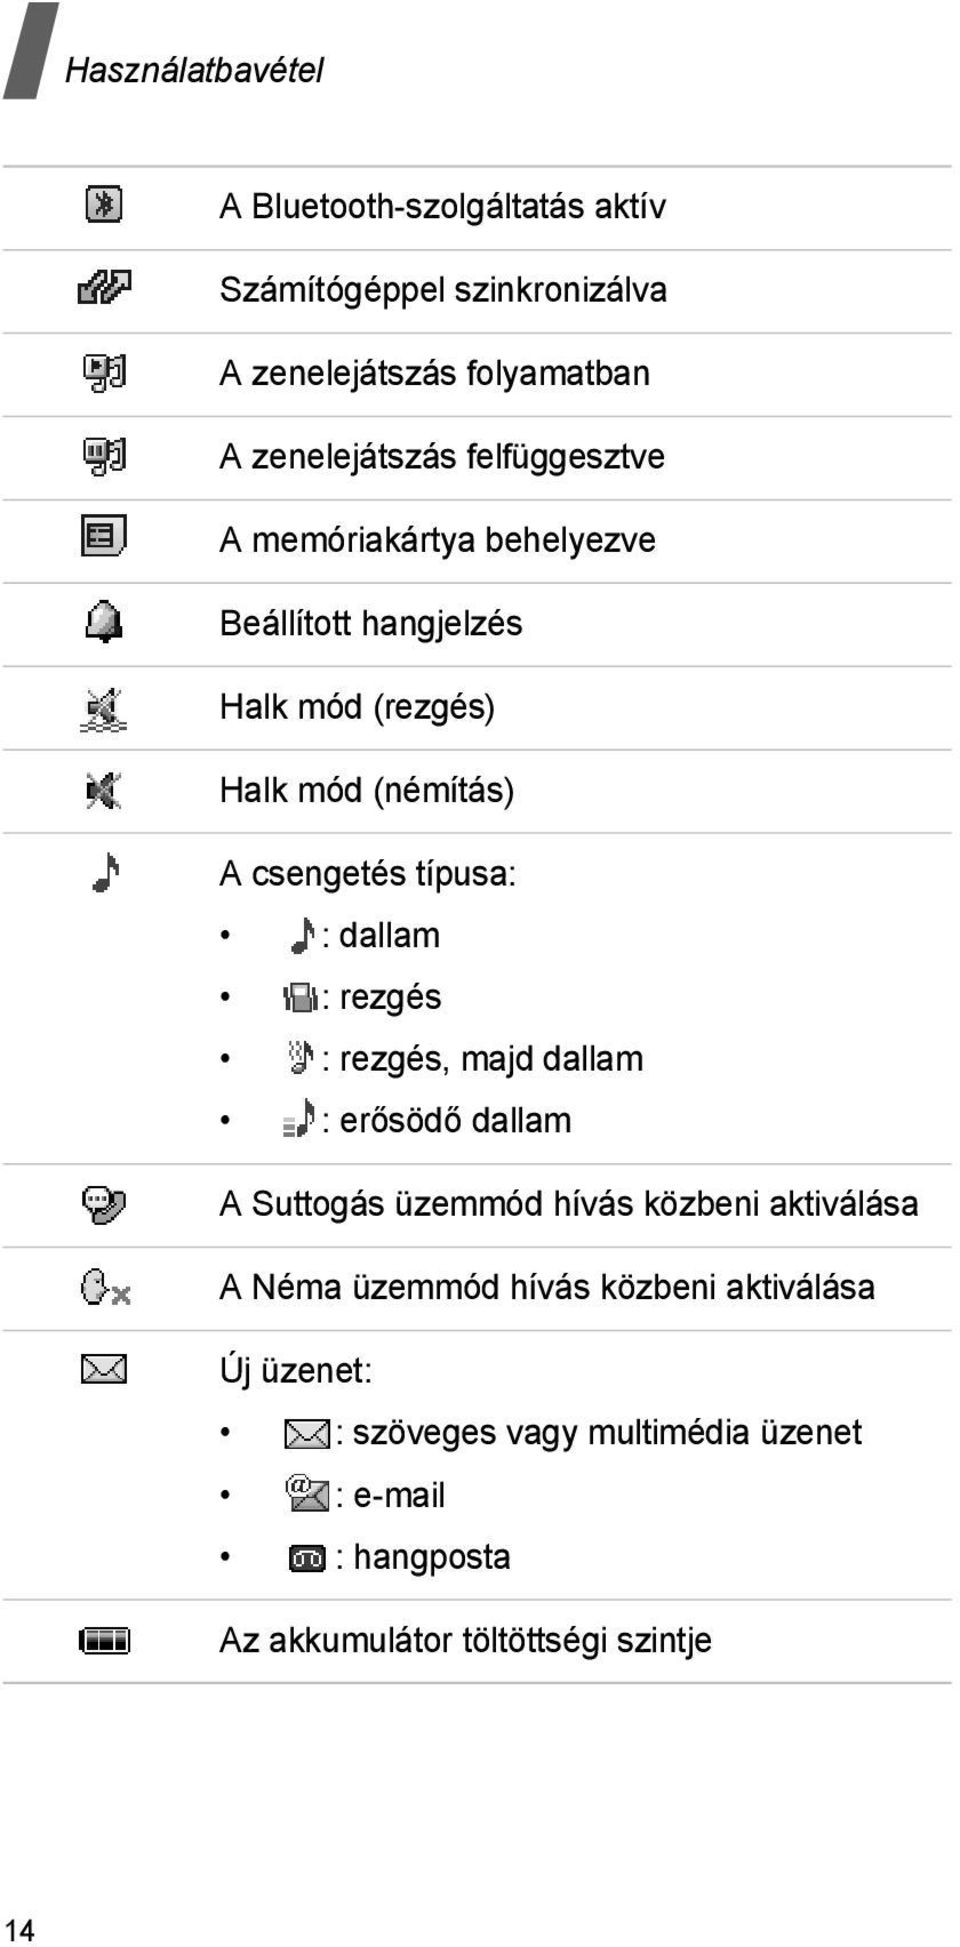Click the vibration ring type icon
The width and height of the screenshot is (960, 1947).
300,997
